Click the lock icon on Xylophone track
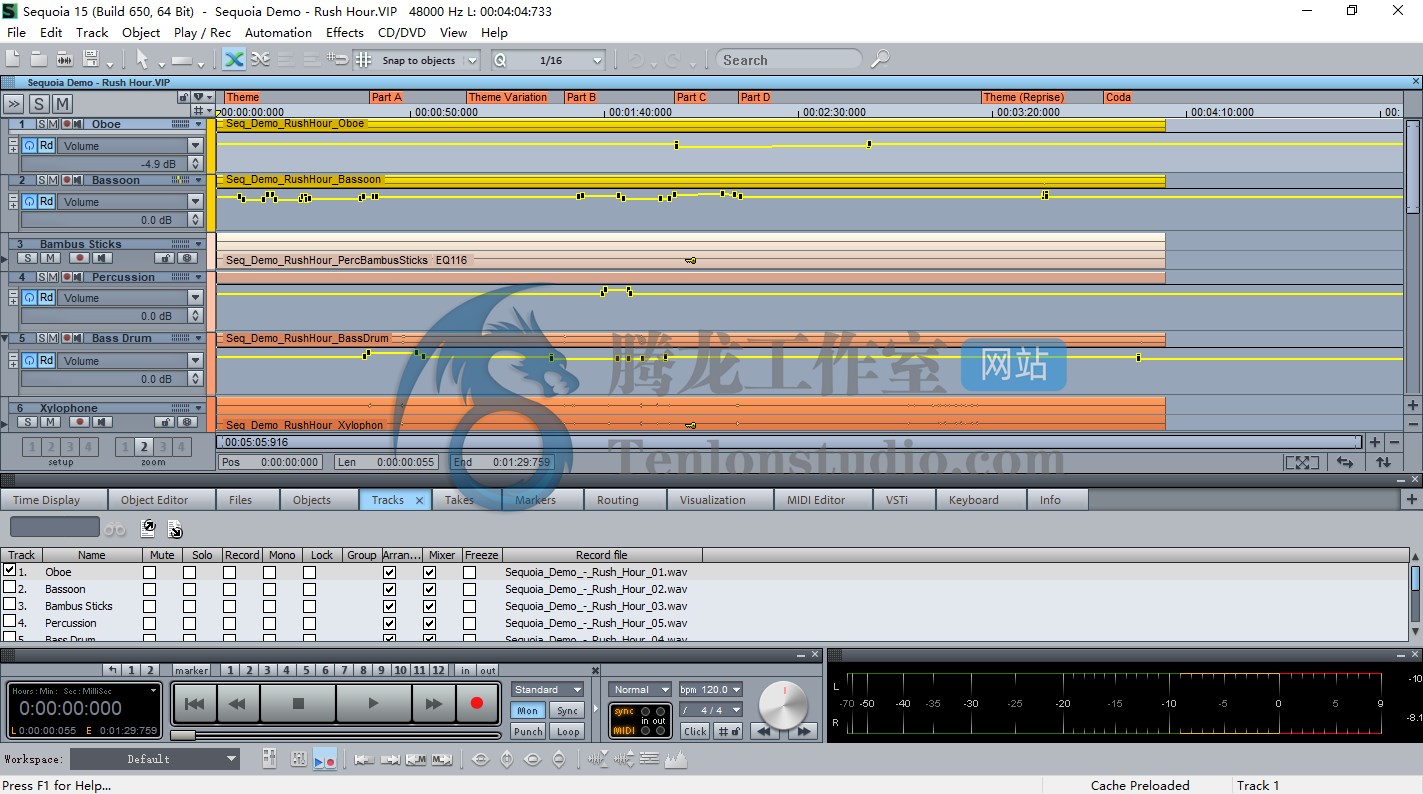The width and height of the screenshot is (1423, 794). [166, 423]
